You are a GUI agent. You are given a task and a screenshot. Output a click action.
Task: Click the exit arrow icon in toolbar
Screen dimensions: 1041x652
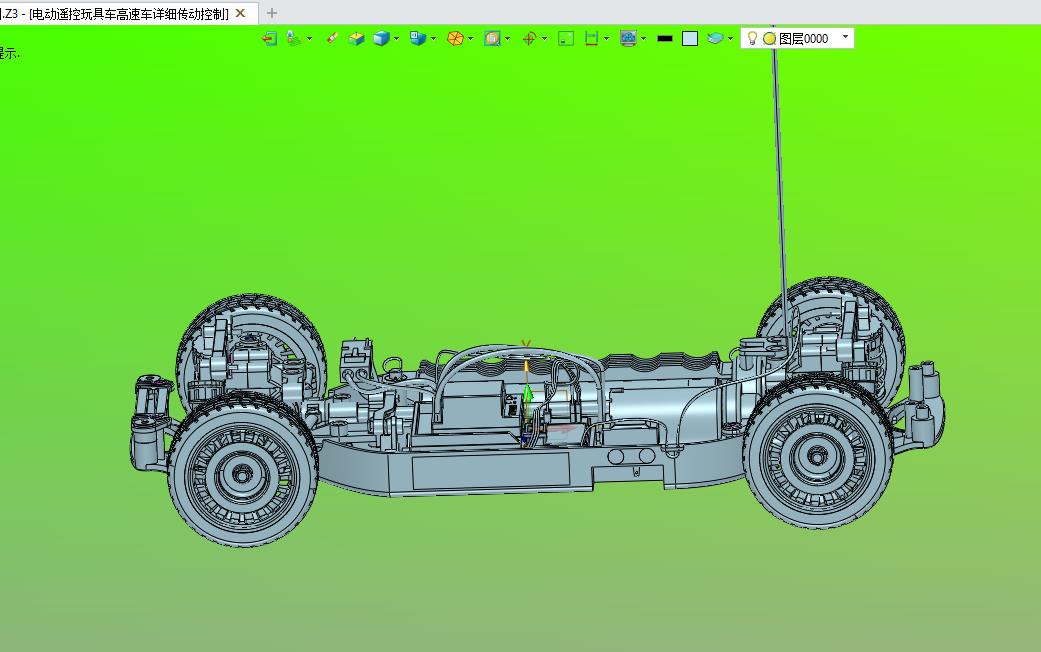coord(270,39)
